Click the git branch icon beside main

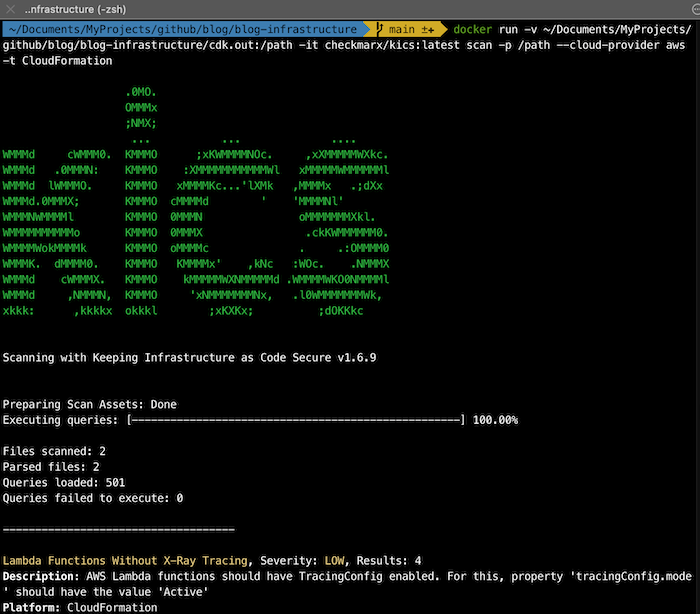(379, 29)
